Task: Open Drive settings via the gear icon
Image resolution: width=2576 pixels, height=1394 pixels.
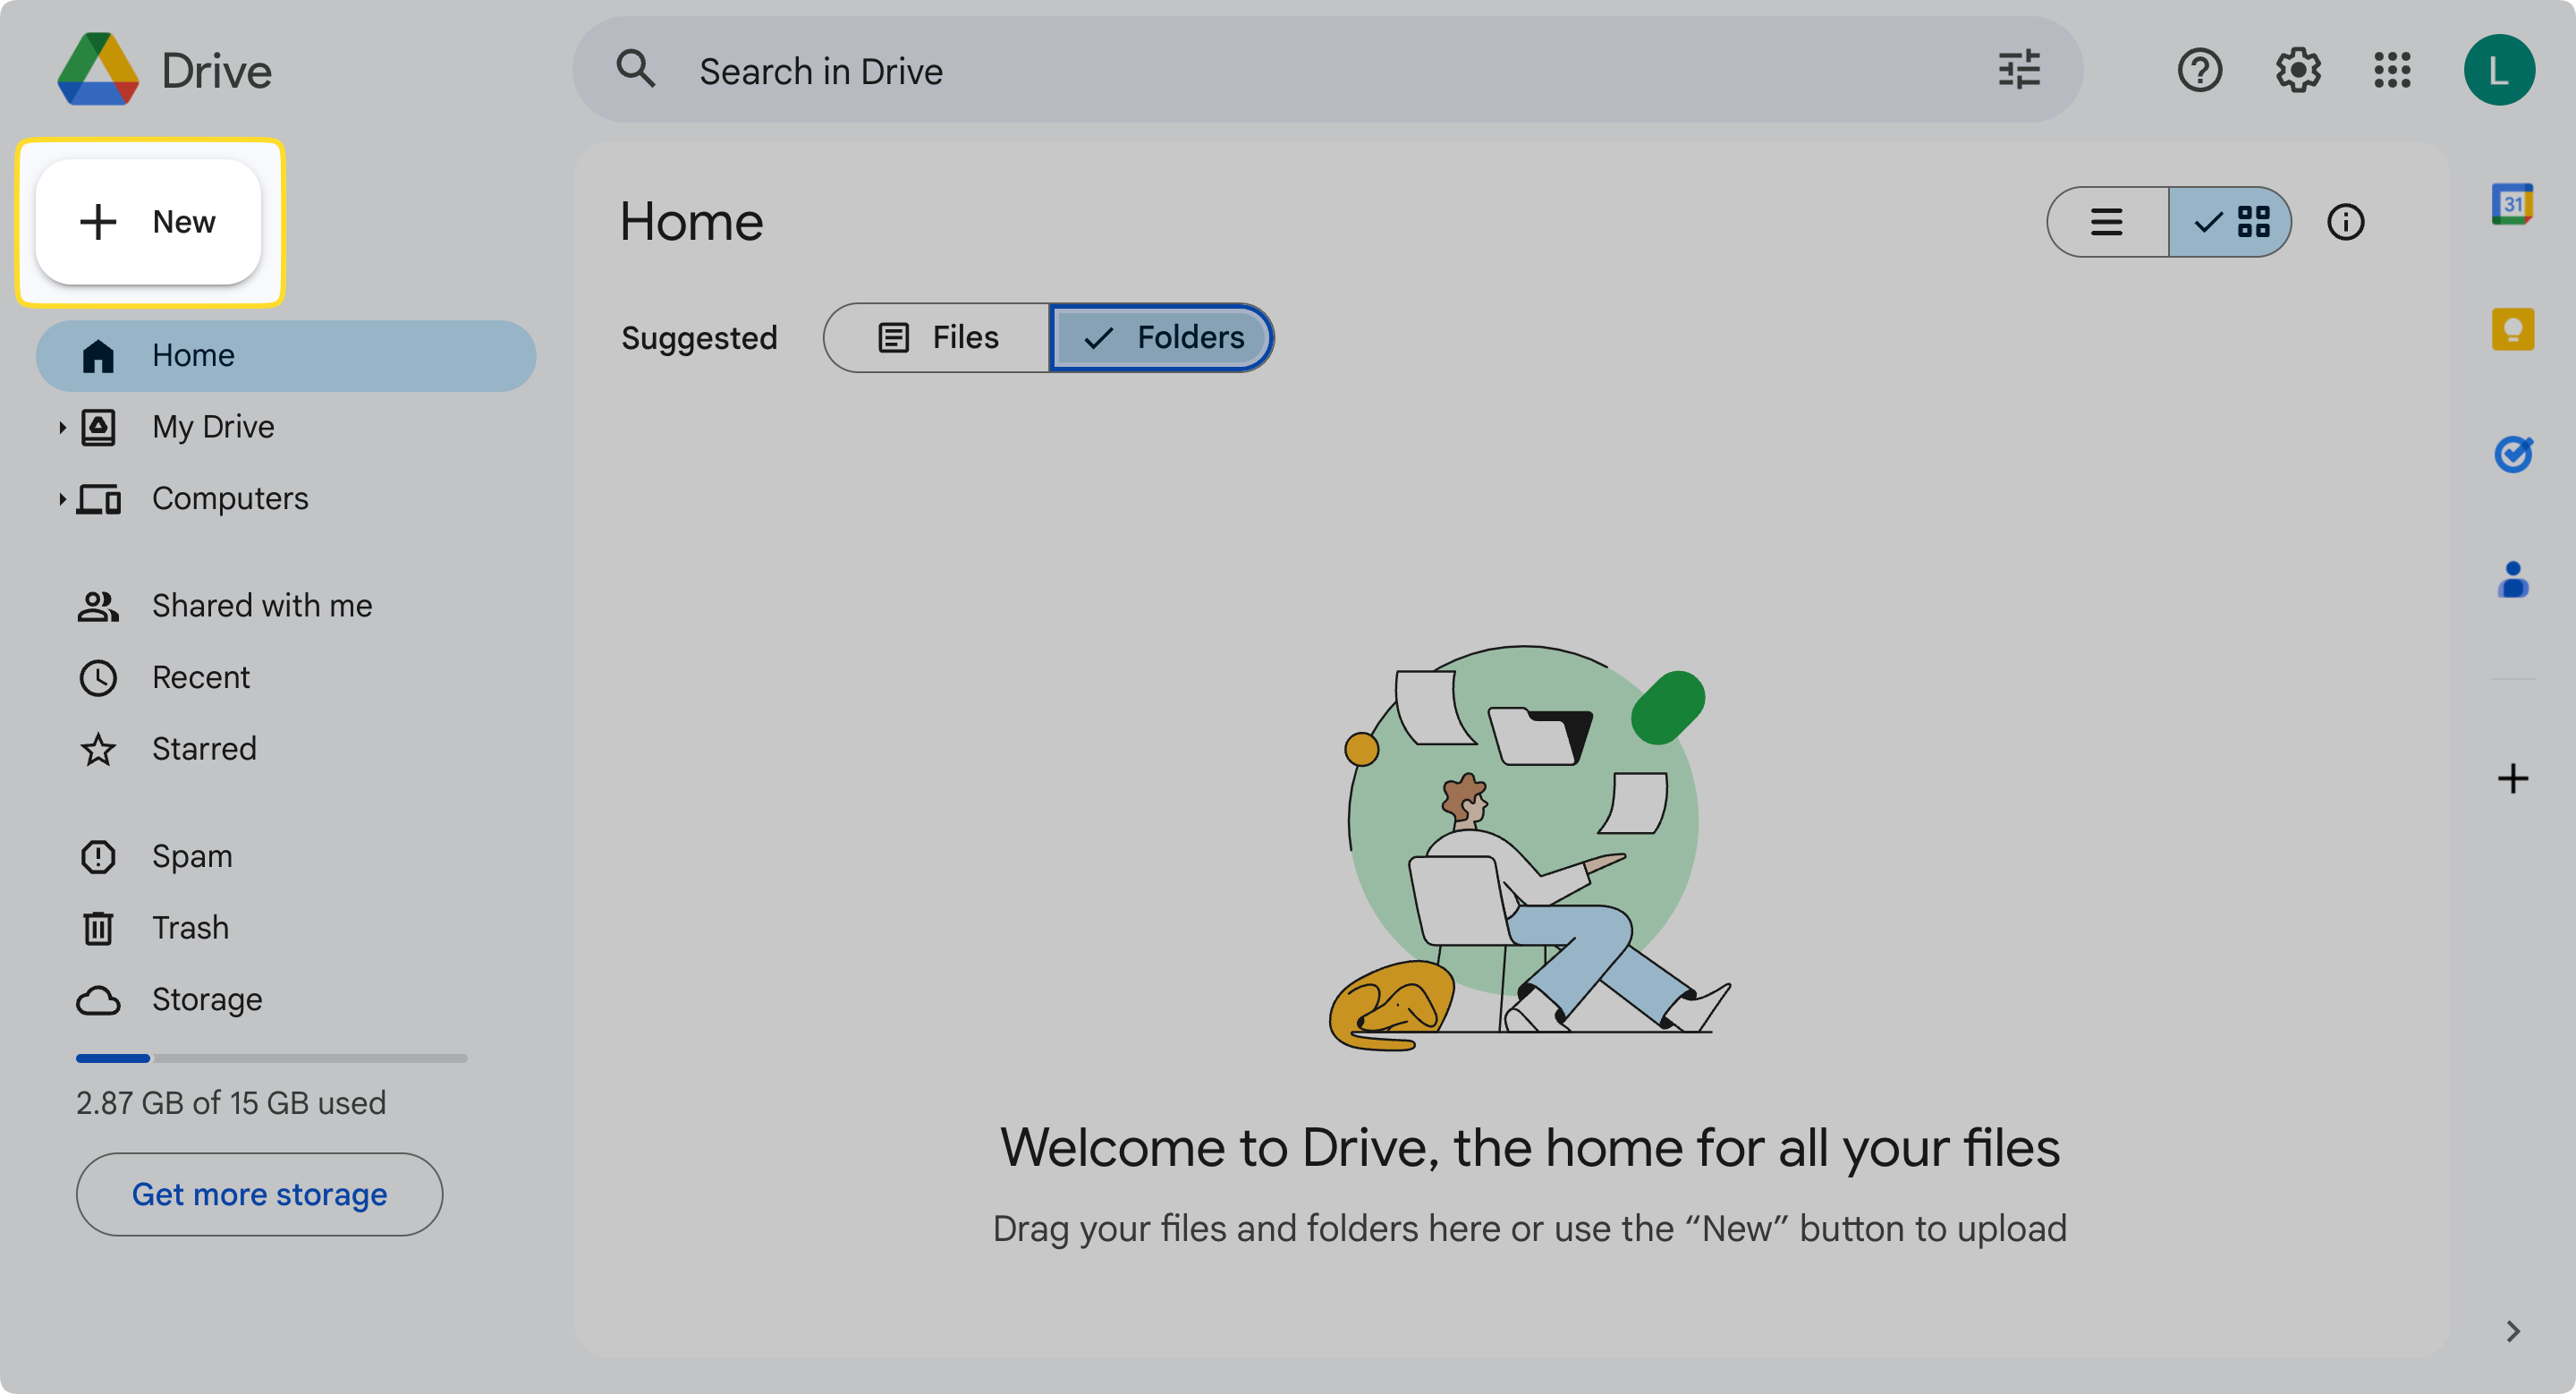Action: pyautogui.click(x=2297, y=70)
